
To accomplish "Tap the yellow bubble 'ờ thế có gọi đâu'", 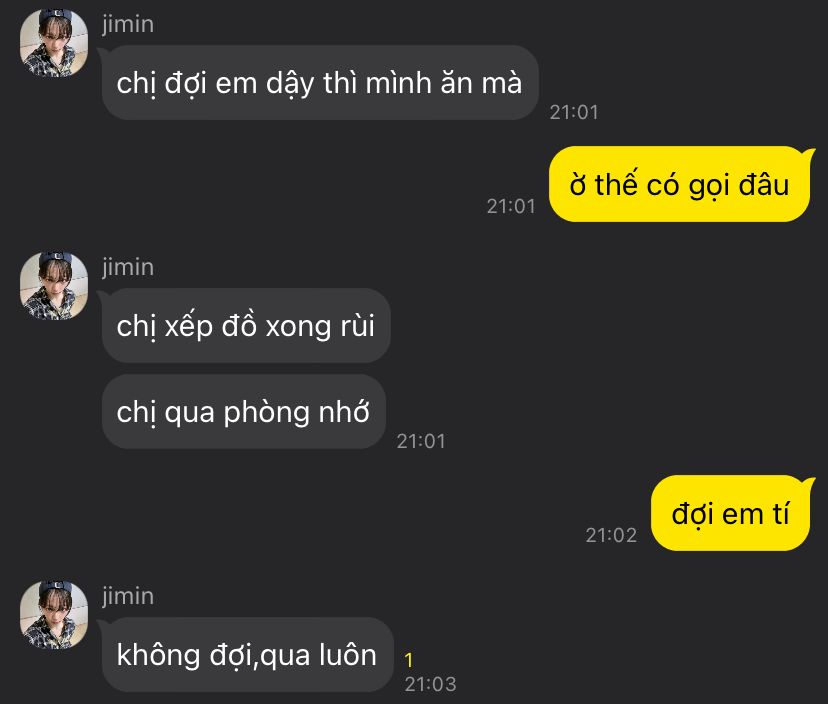I will click(x=680, y=184).
